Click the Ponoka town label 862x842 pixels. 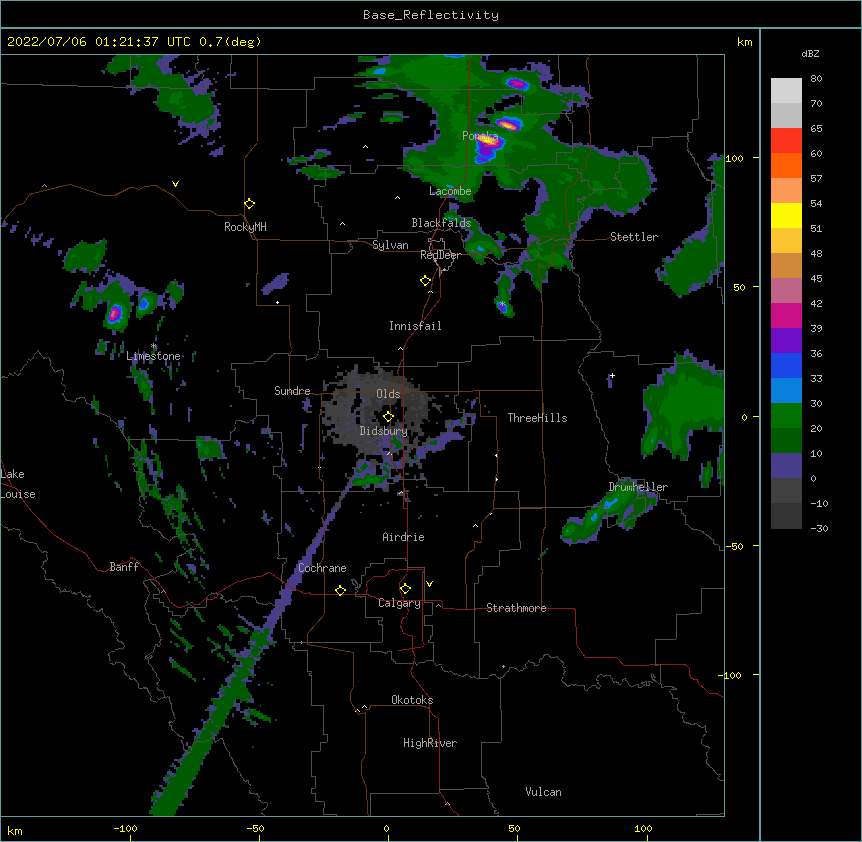[x=480, y=136]
